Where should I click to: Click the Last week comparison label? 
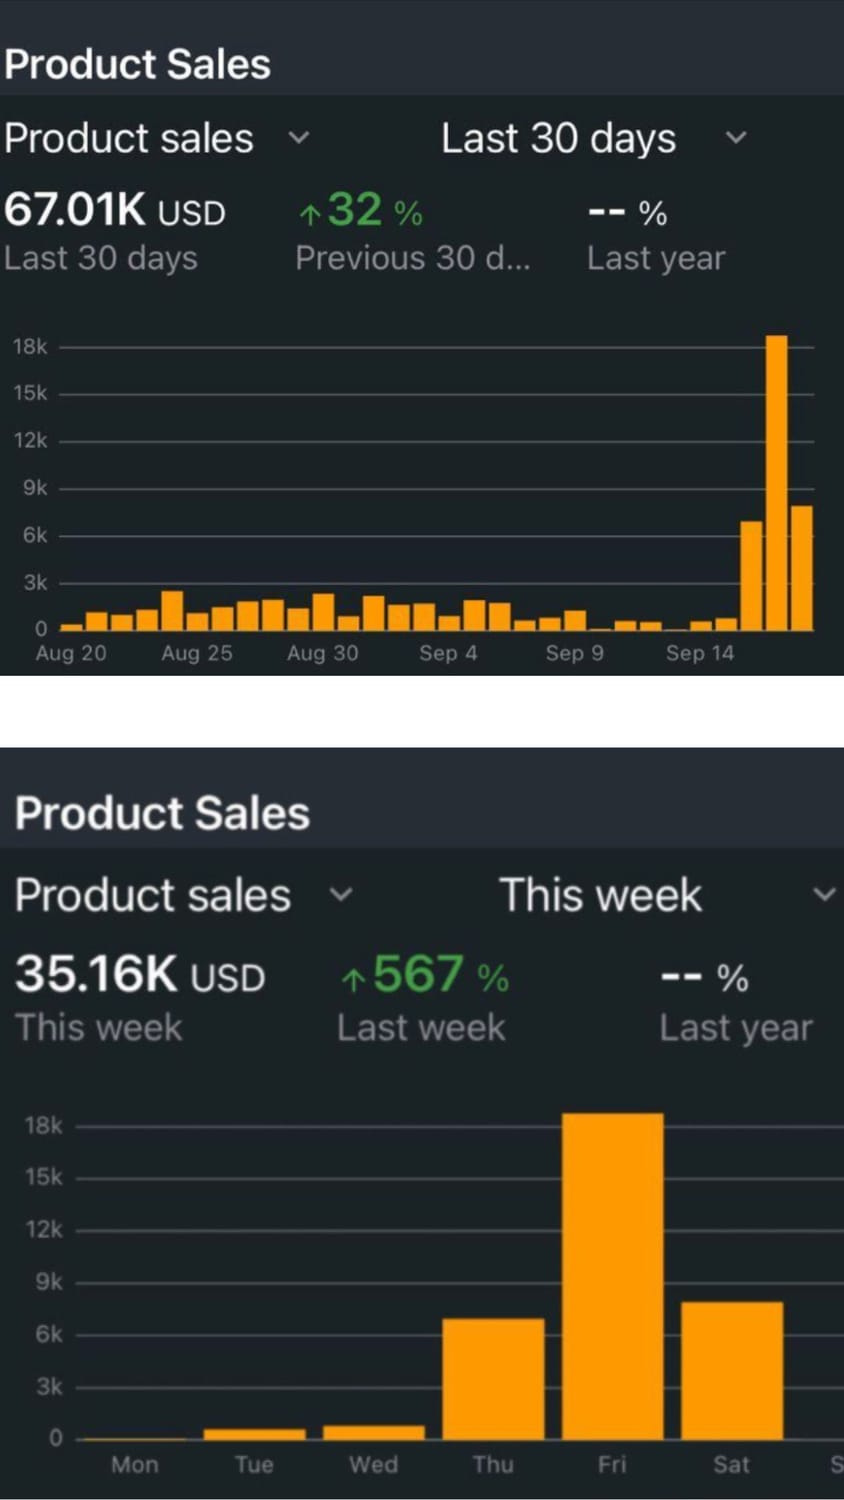(421, 1028)
